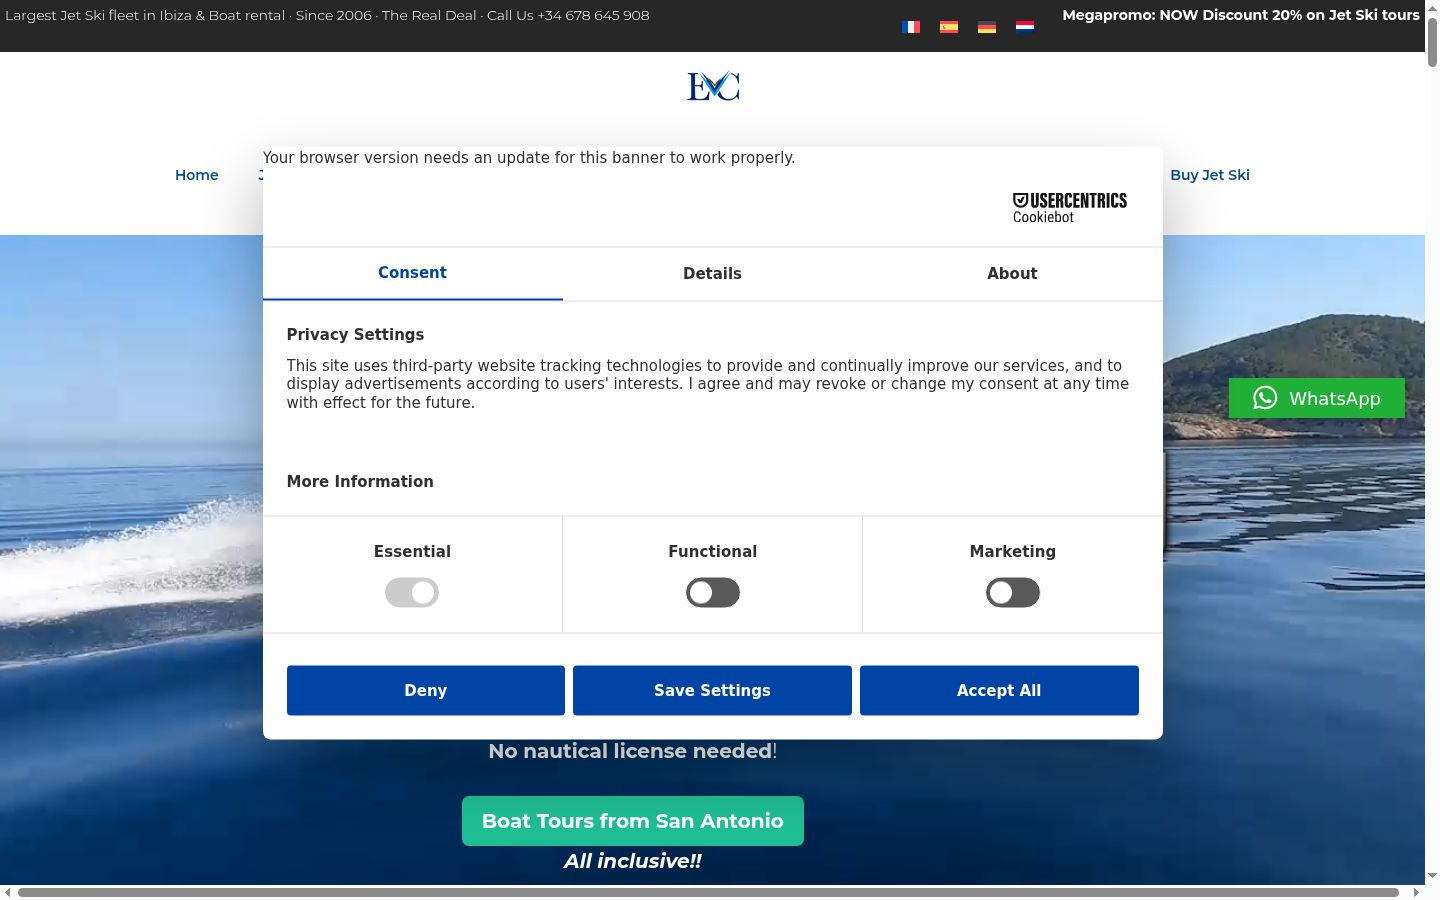Image resolution: width=1440 pixels, height=900 pixels.
Task: Switch the site language to French
Action: (911, 27)
